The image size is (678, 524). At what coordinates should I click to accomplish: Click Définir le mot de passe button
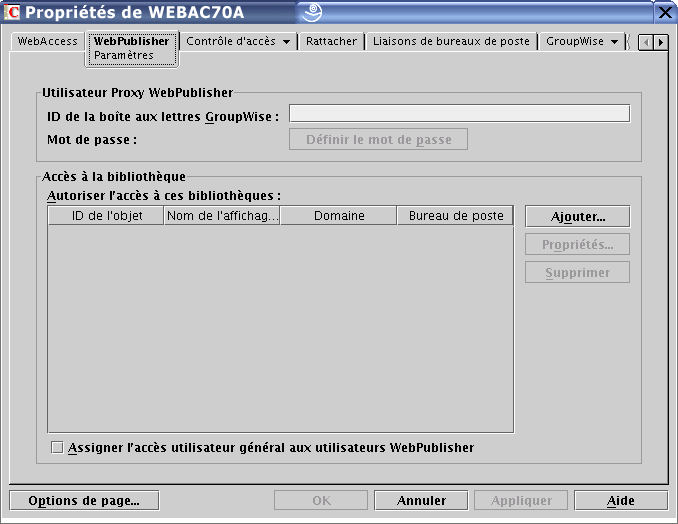[378, 139]
